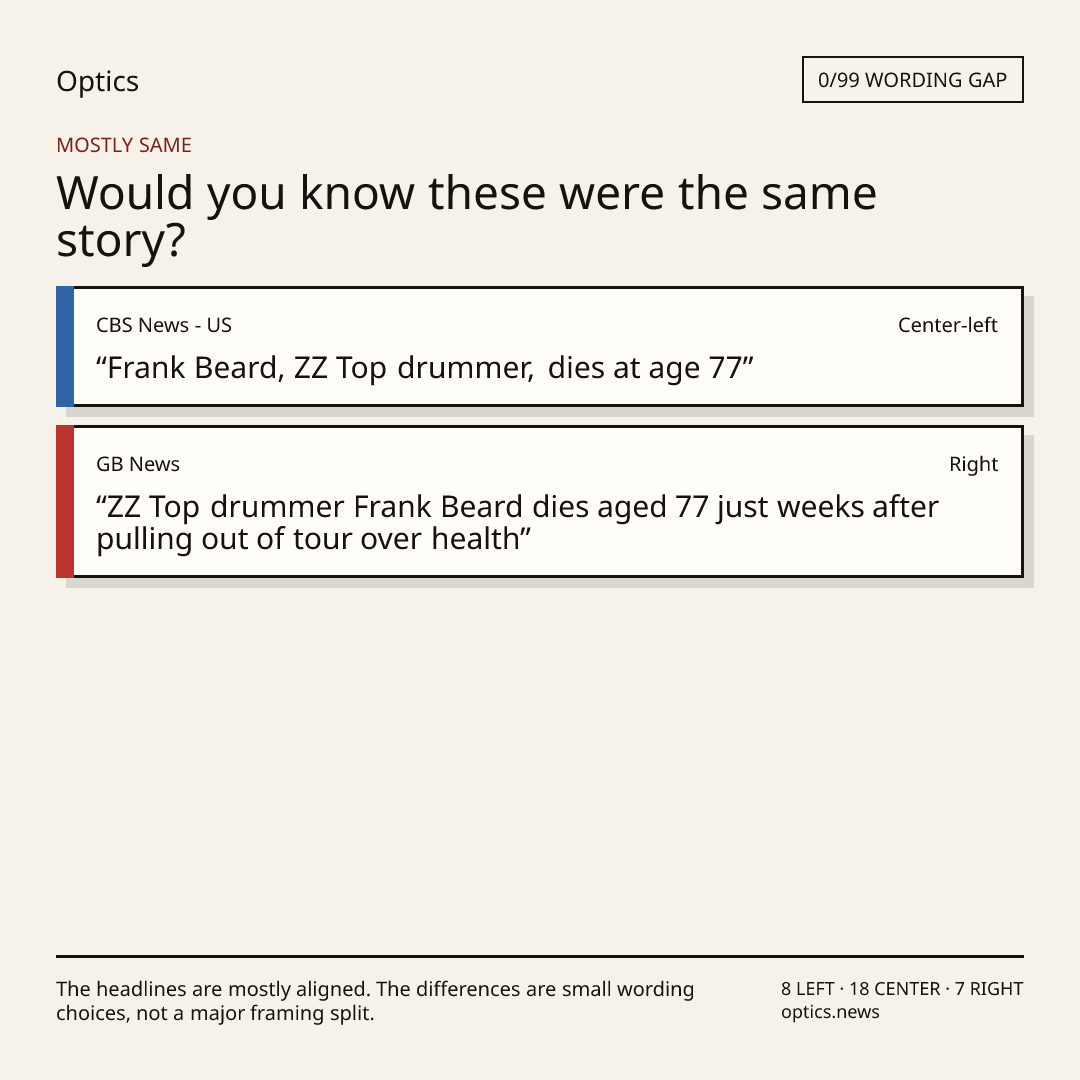Viewport: 1080px width, 1080px height.
Task: Open the optics.news link
Action: pyautogui.click(x=830, y=1012)
